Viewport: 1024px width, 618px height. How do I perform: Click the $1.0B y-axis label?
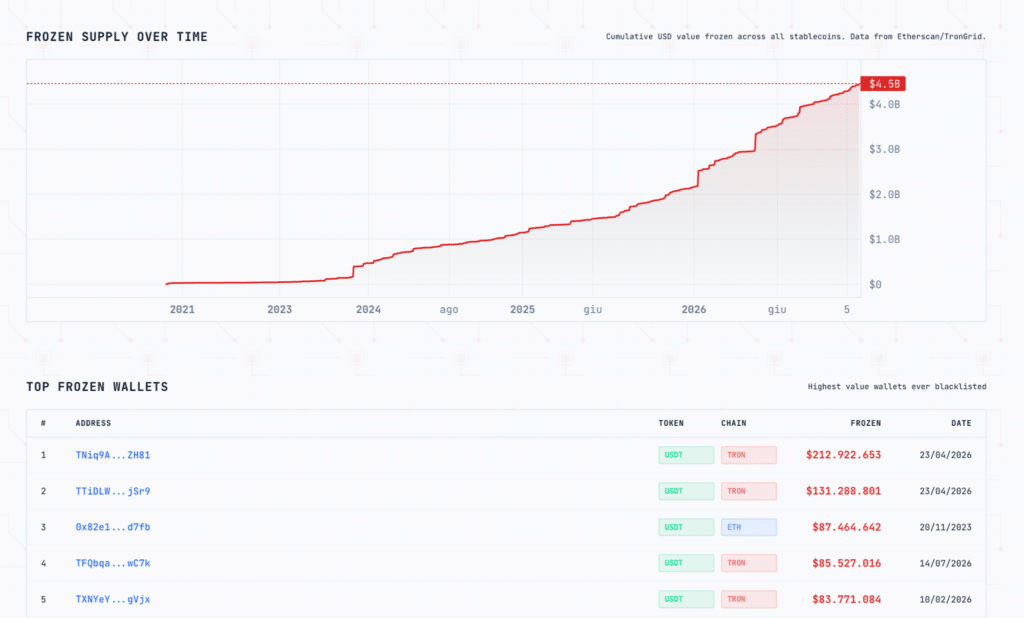coord(884,240)
